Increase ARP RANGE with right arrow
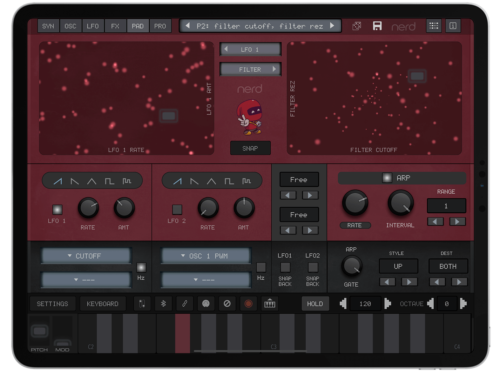The height and width of the screenshot is (373, 500). click(x=457, y=221)
